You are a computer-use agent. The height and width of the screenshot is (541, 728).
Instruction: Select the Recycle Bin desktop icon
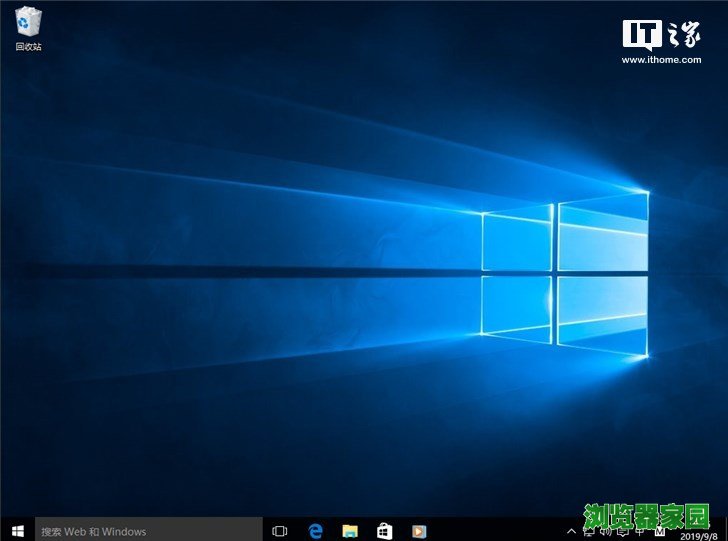click(x=27, y=26)
